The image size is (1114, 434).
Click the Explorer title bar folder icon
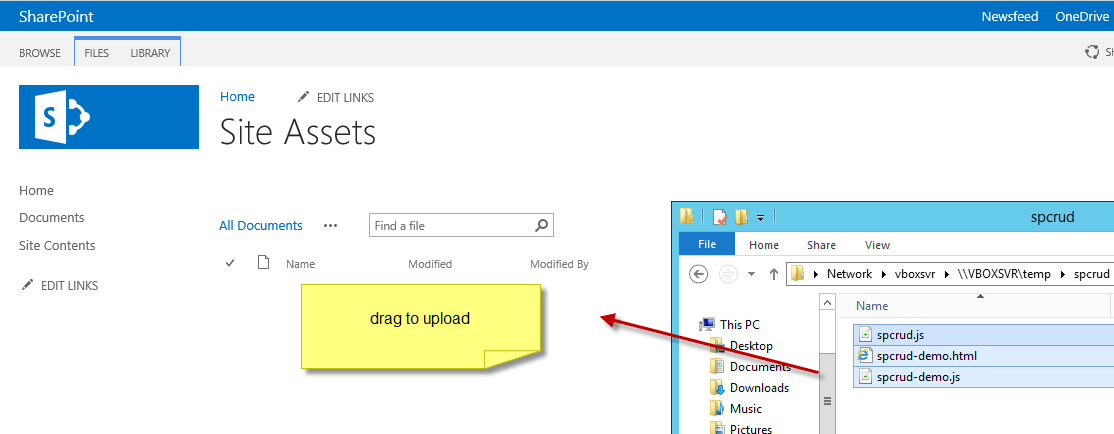pyautogui.click(x=686, y=216)
